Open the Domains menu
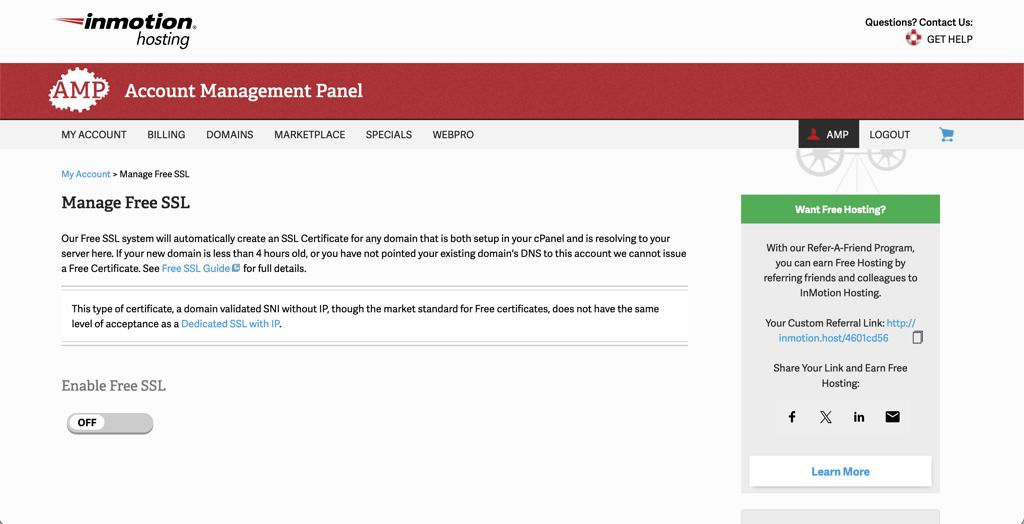This screenshot has height=524, width=1024. coord(230,135)
